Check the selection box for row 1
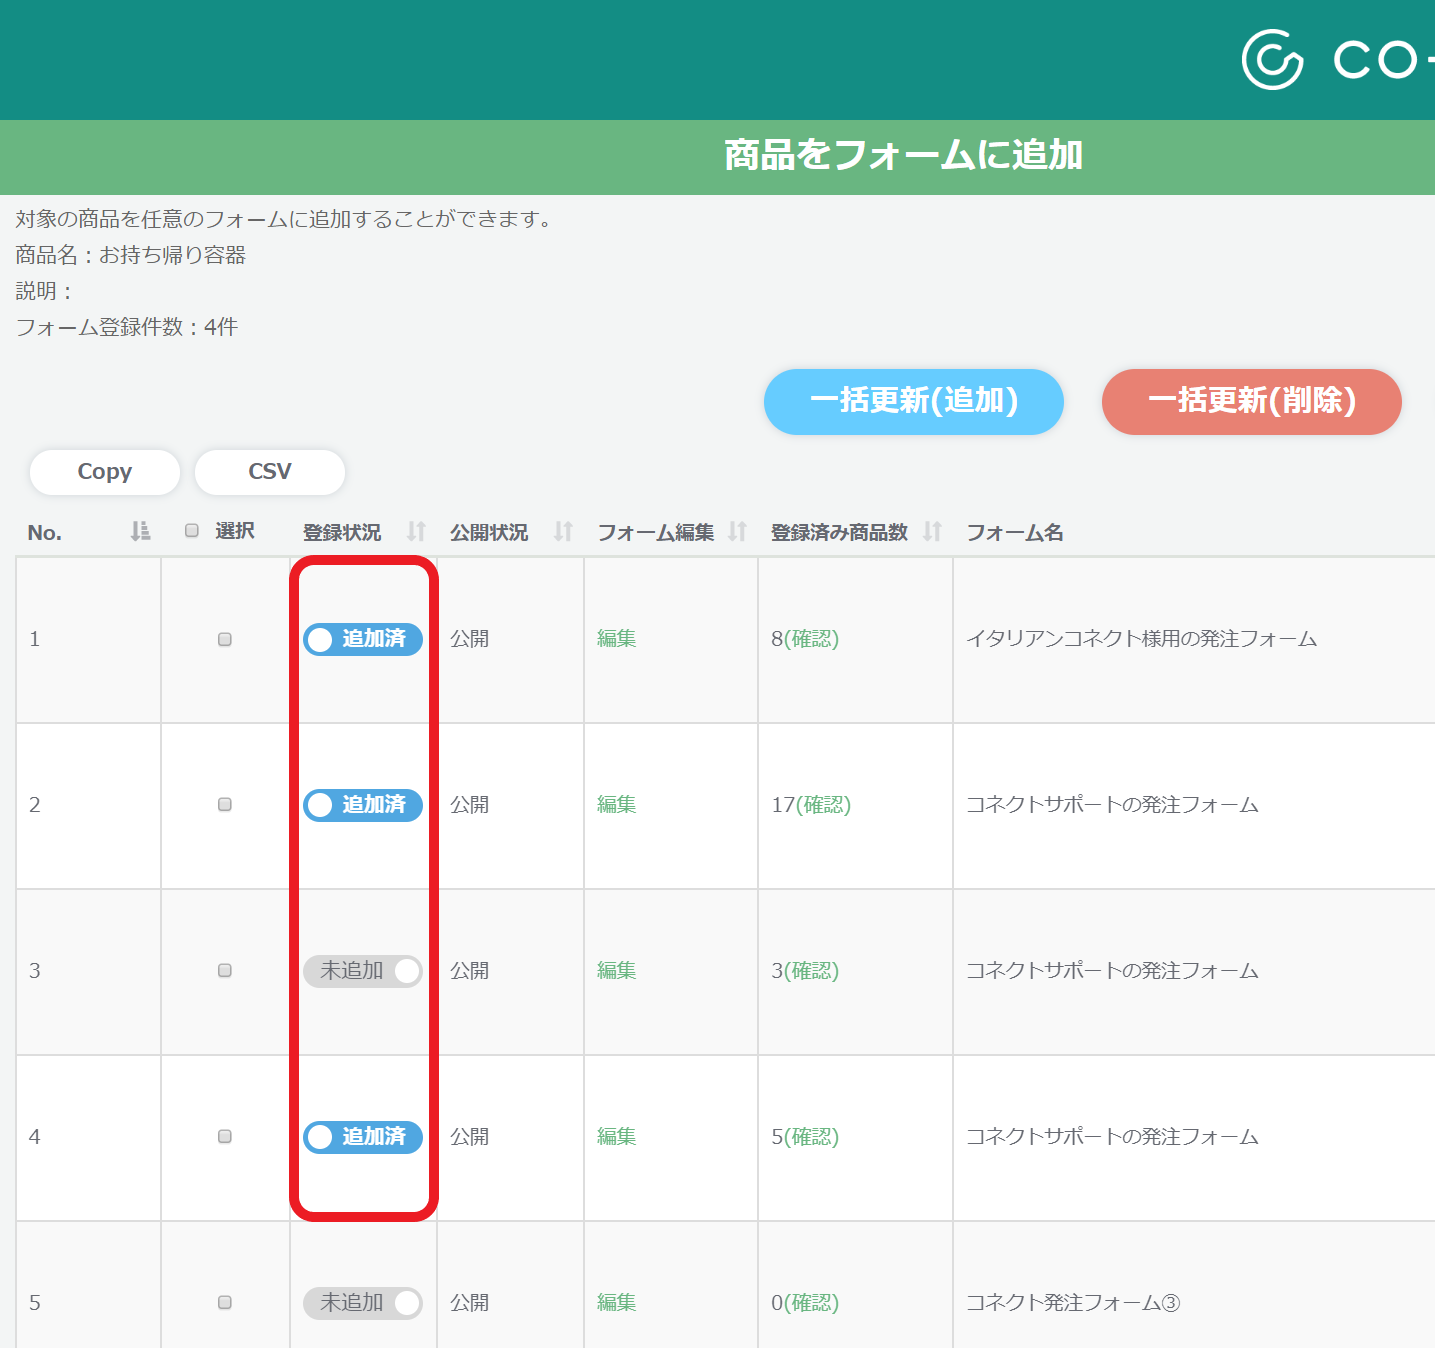Viewport: 1435px width, 1348px height. (x=225, y=639)
